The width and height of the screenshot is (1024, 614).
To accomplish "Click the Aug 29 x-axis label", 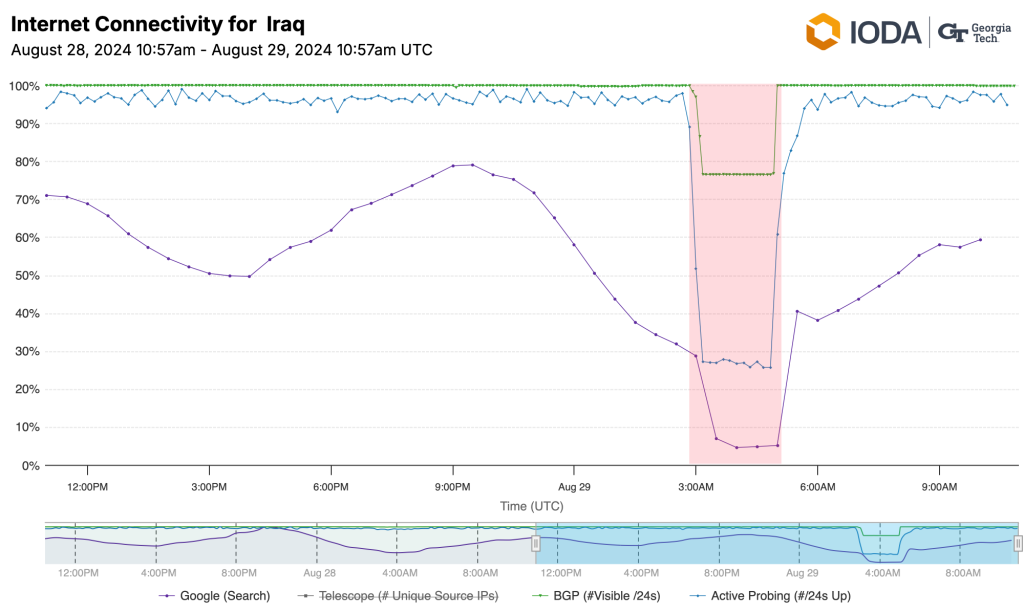I will (x=574, y=487).
